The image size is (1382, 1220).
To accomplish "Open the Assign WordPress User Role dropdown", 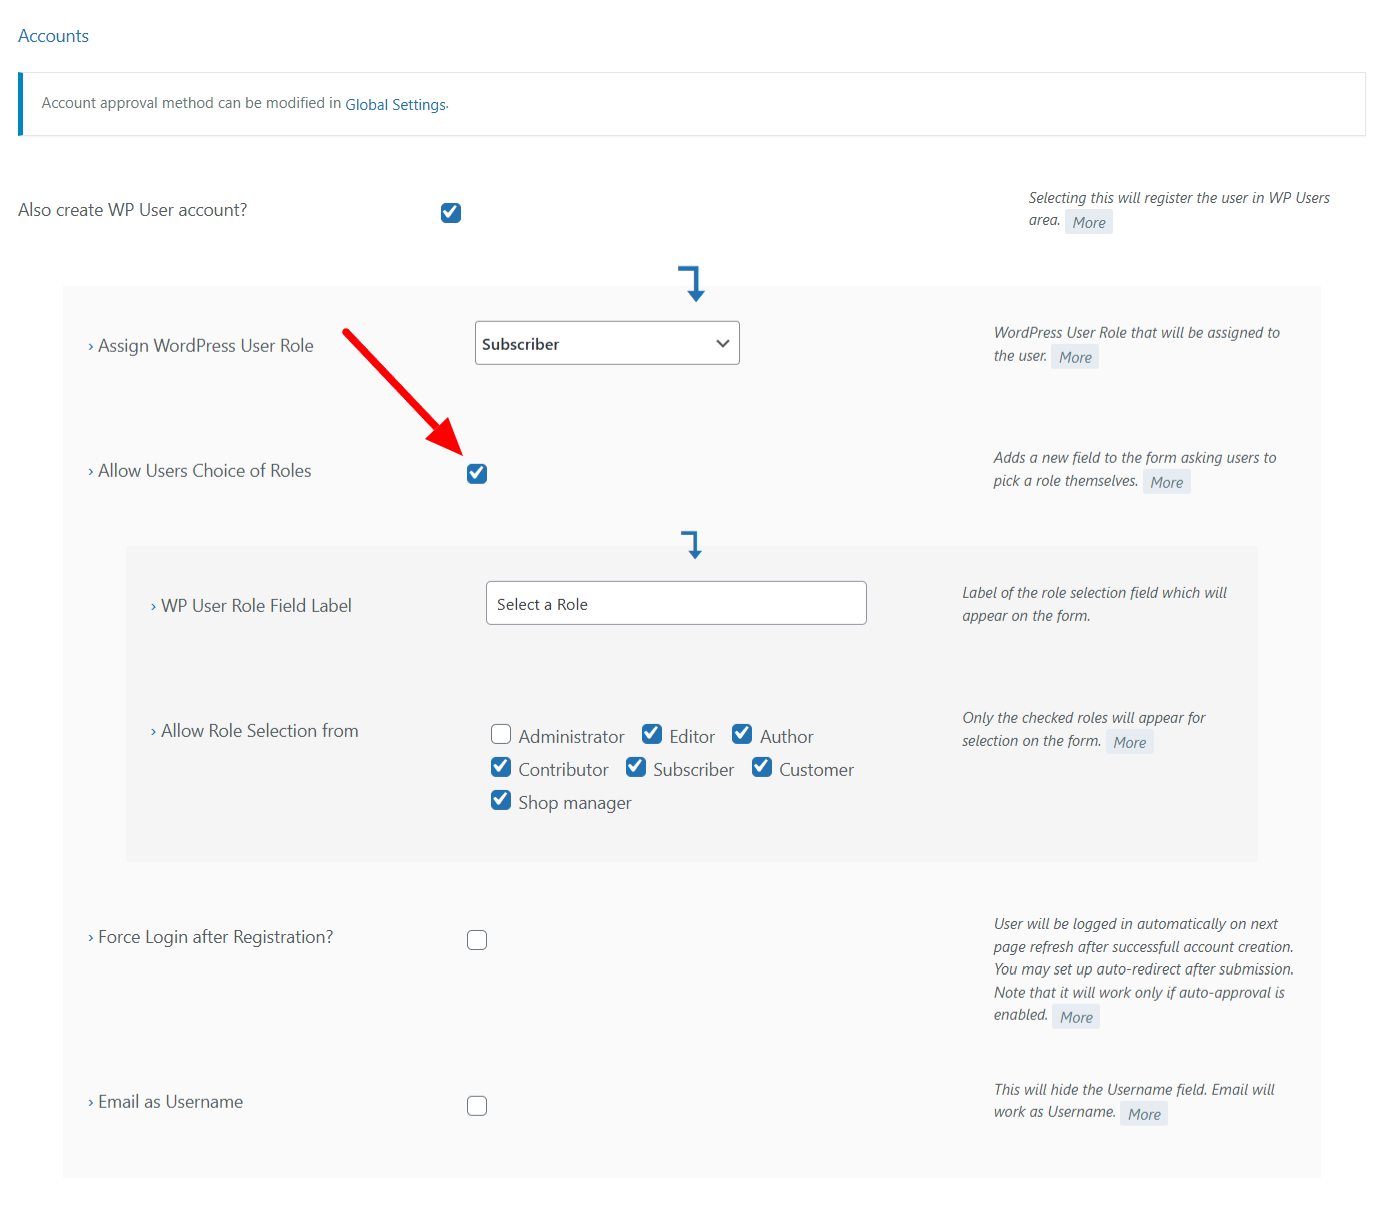I will (607, 343).
